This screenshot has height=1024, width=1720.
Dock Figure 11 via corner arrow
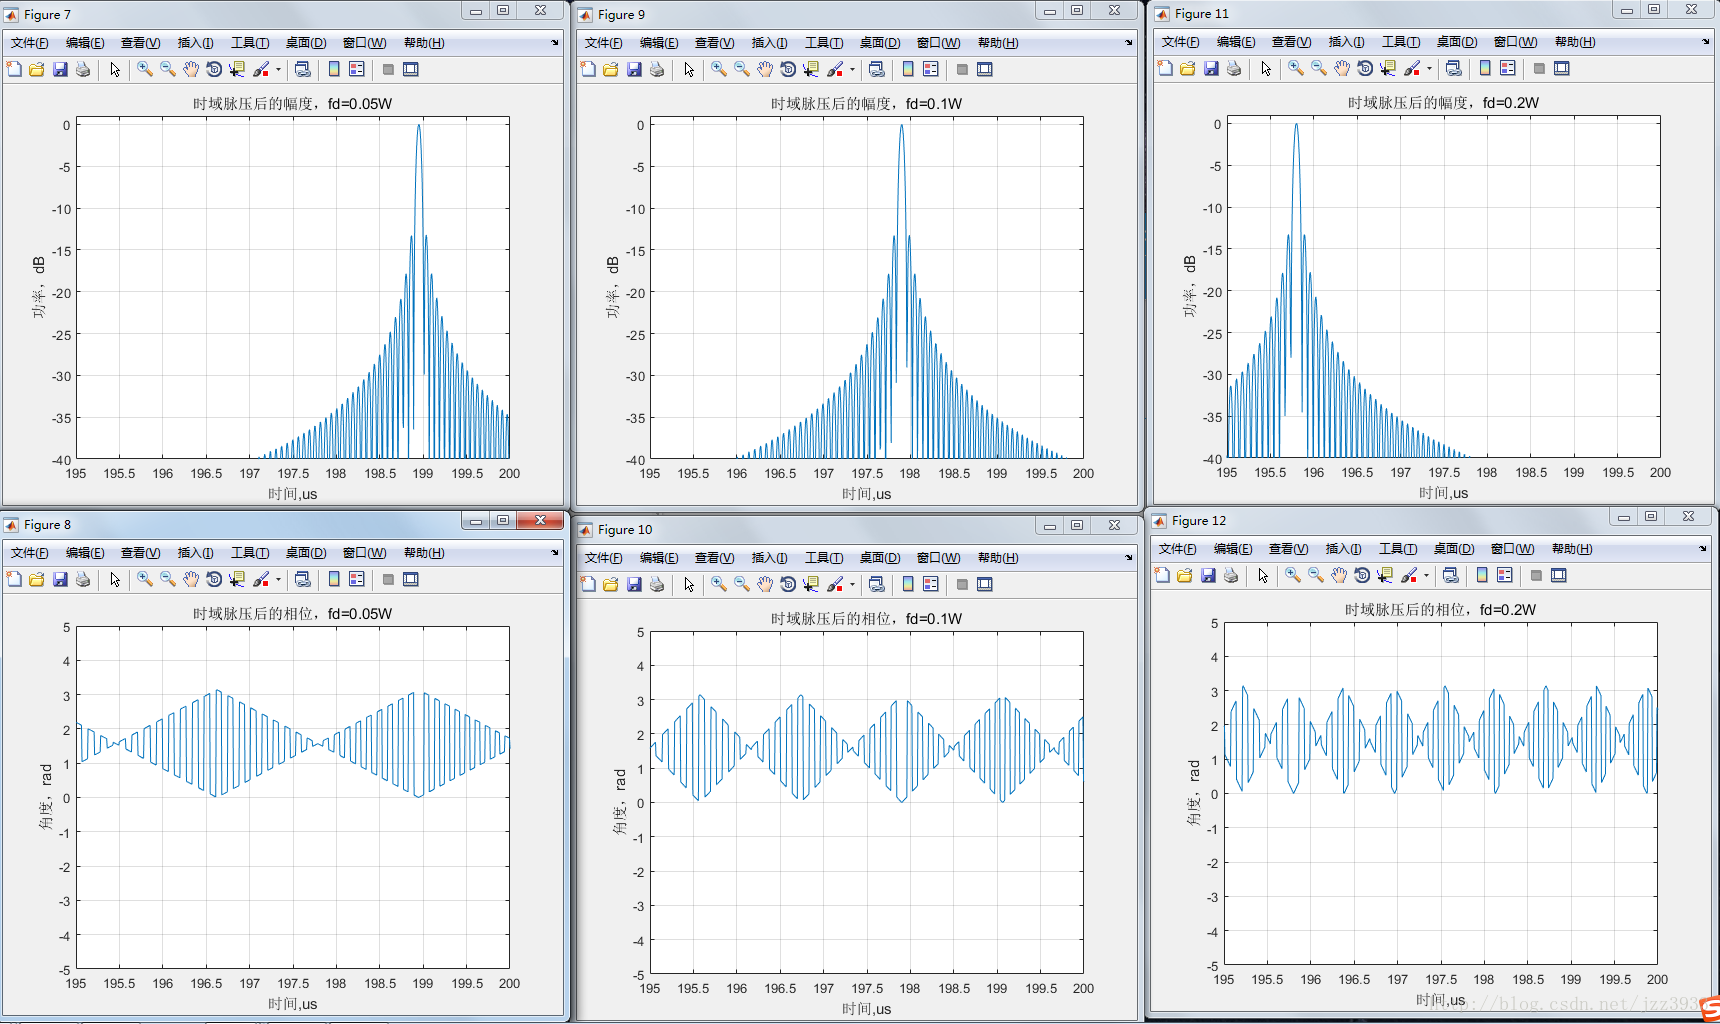tap(1706, 42)
